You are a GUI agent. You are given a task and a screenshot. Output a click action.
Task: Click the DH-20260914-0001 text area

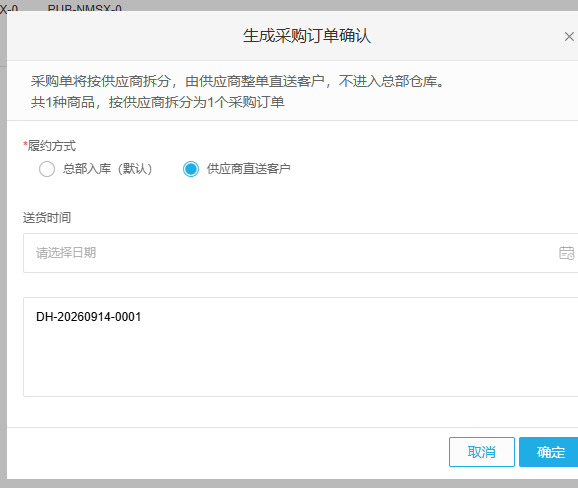click(300, 347)
